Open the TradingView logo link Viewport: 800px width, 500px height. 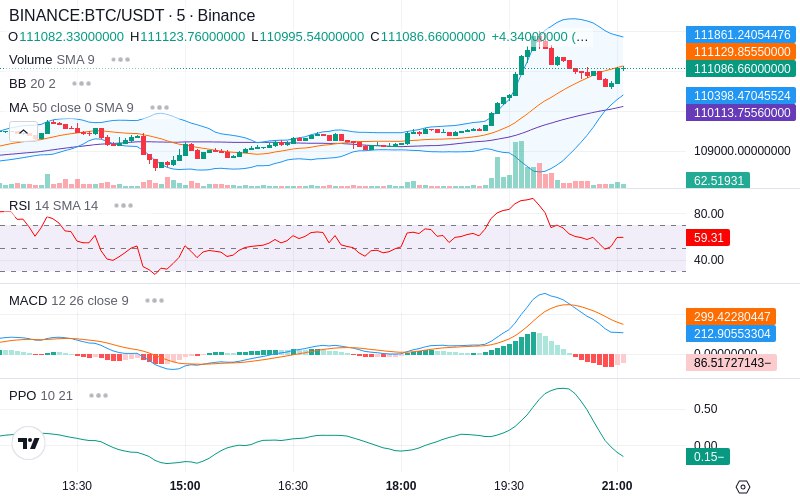(x=29, y=443)
